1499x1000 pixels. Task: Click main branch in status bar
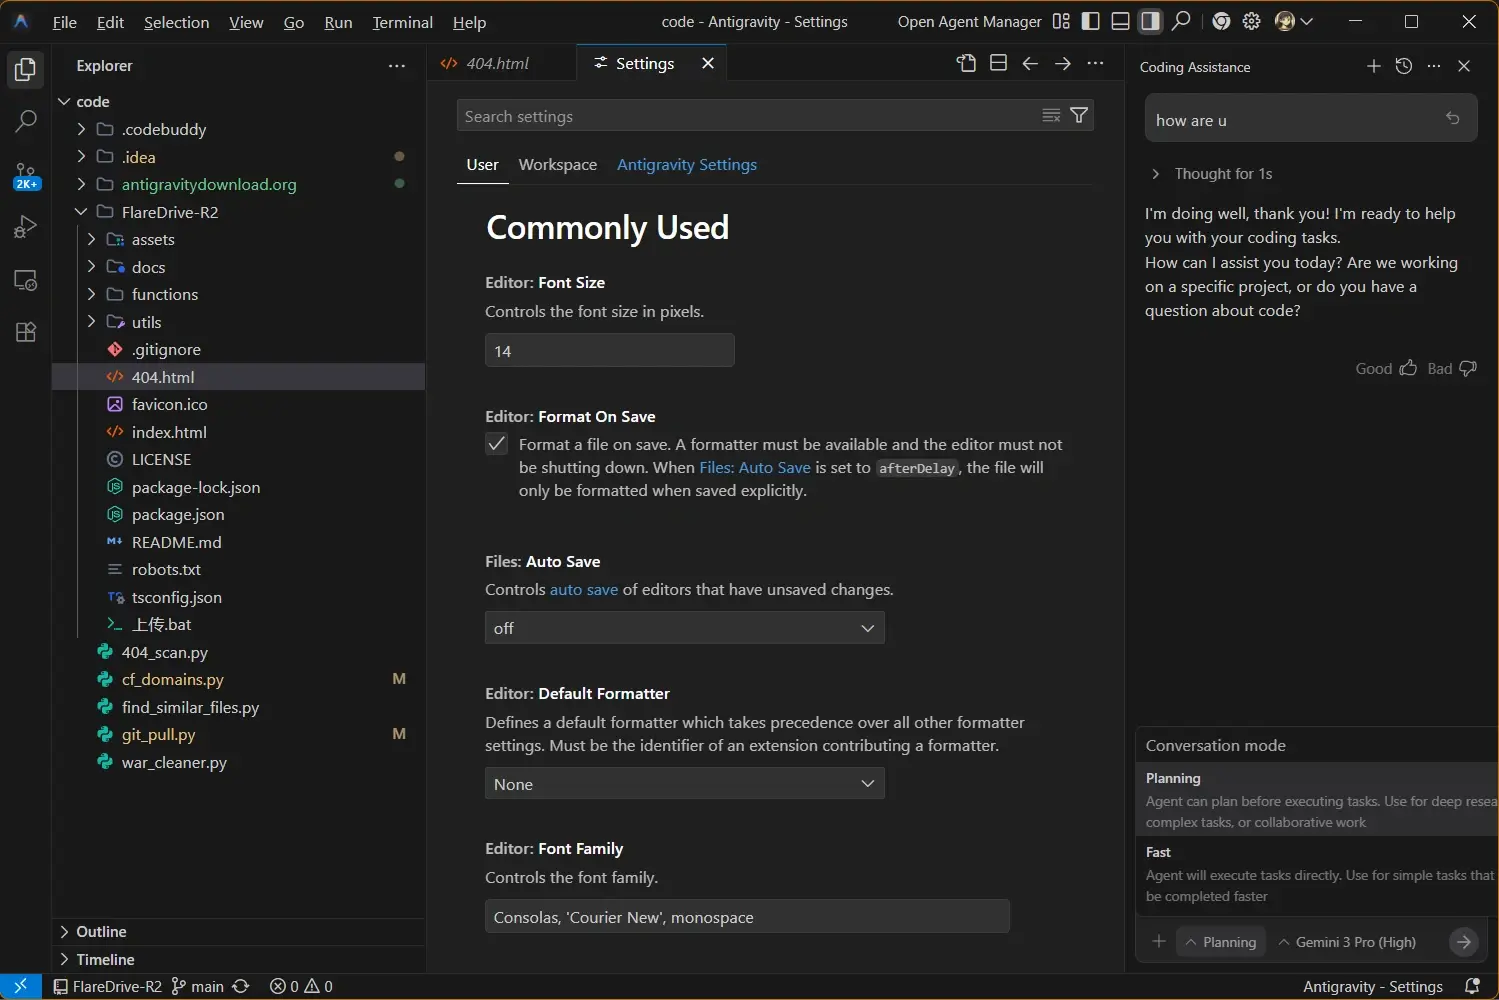(x=198, y=987)
